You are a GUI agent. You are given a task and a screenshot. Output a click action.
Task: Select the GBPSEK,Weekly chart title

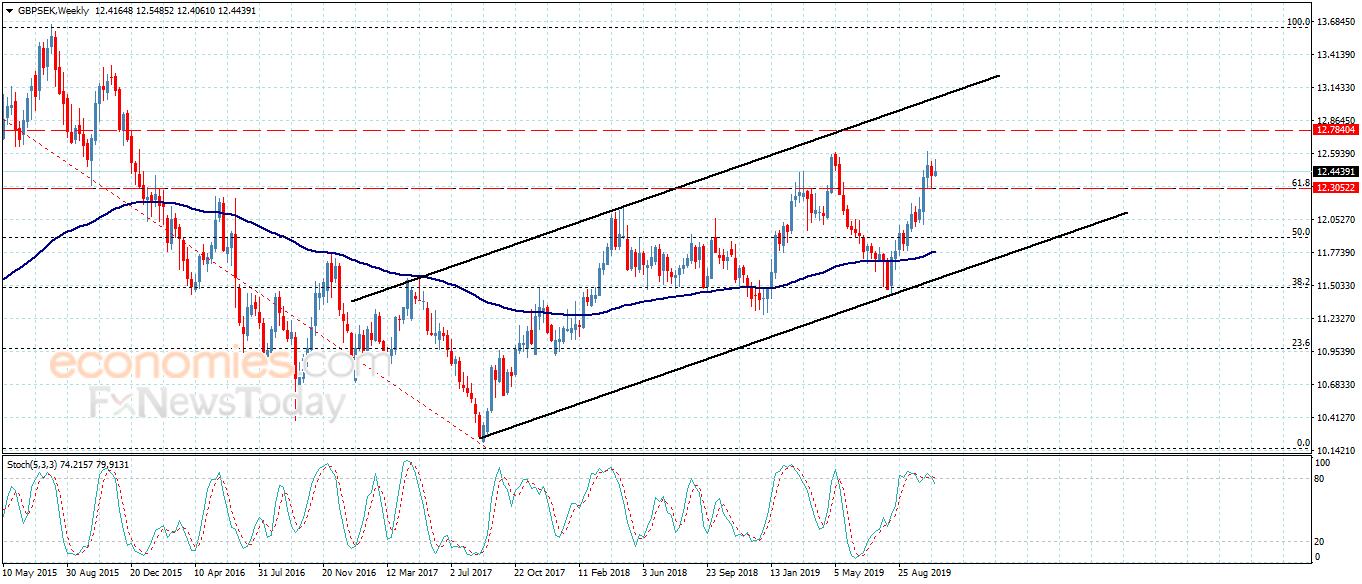click(53, 10)
